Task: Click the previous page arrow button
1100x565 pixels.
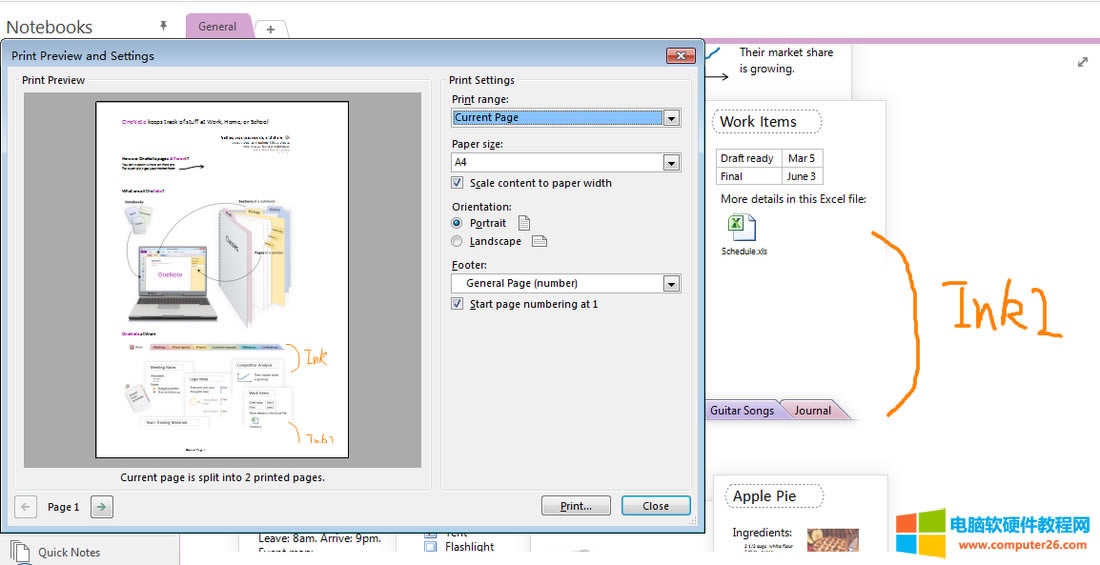Action: [27, 507]
